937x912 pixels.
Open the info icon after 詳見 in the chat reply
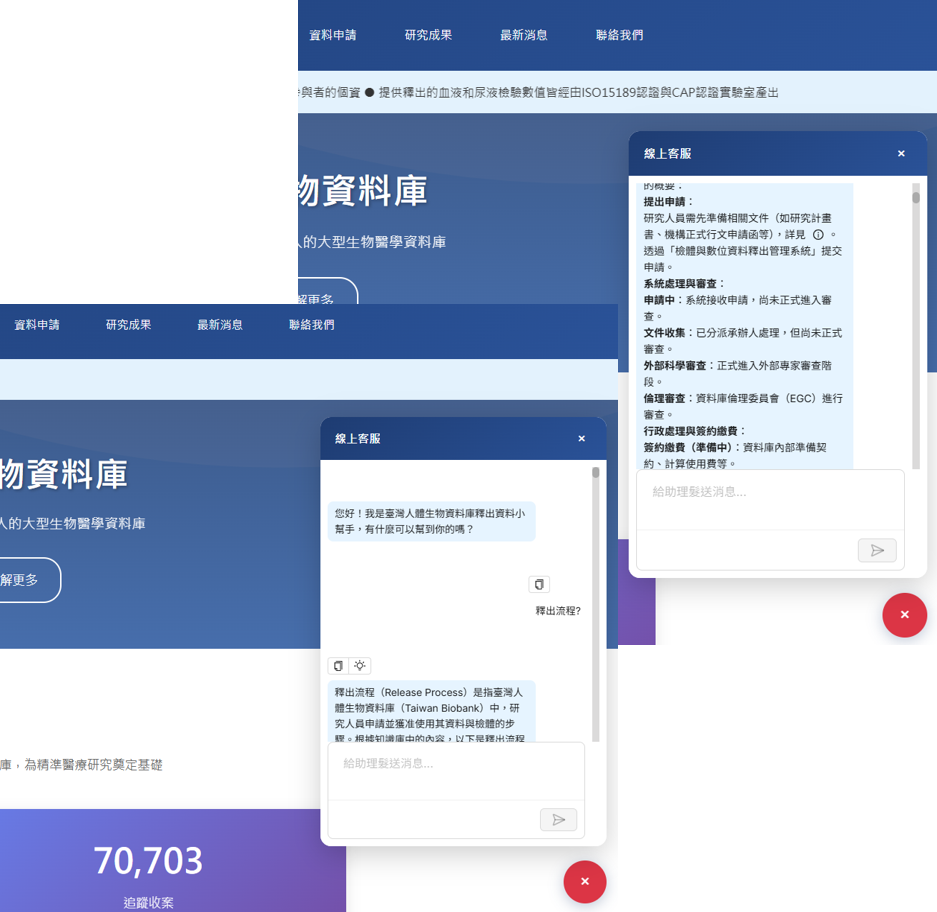point(818,234)
